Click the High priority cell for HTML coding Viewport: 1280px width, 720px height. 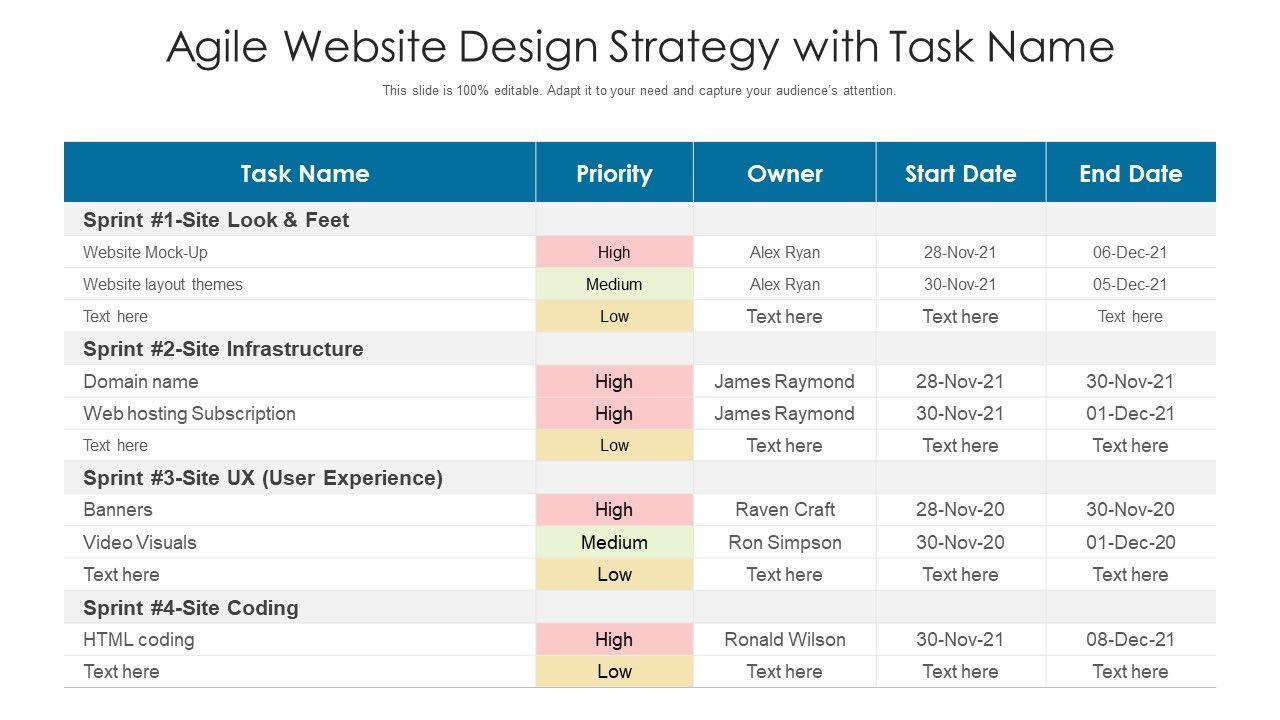tap(614, 639)
